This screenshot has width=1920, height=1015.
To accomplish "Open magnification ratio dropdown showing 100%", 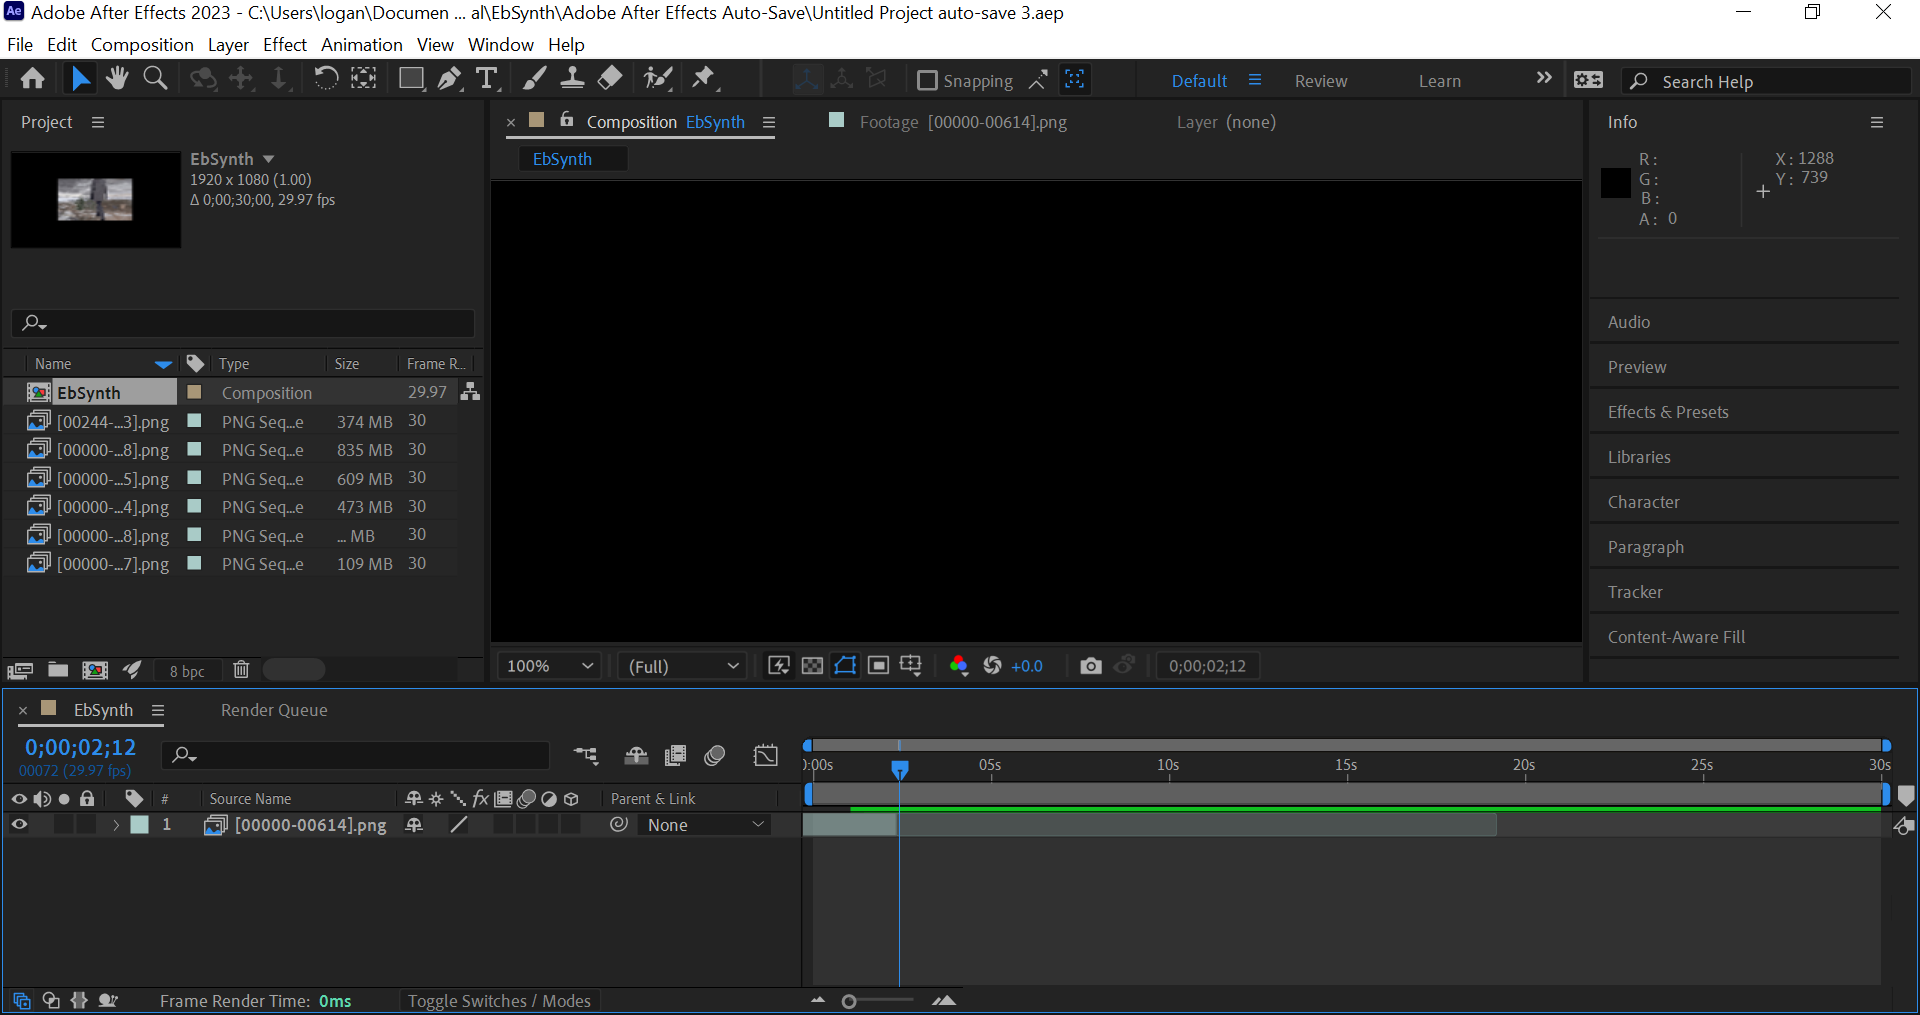I will pyautogui.click(x=550, y=666).
